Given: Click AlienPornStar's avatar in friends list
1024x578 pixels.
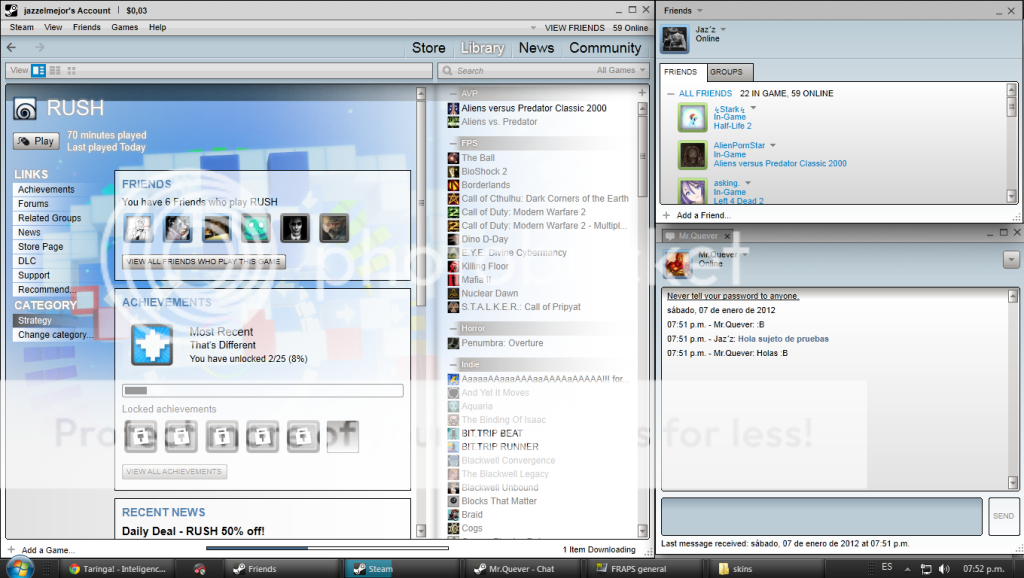Looking at the screenshot, I should (692, 155).
